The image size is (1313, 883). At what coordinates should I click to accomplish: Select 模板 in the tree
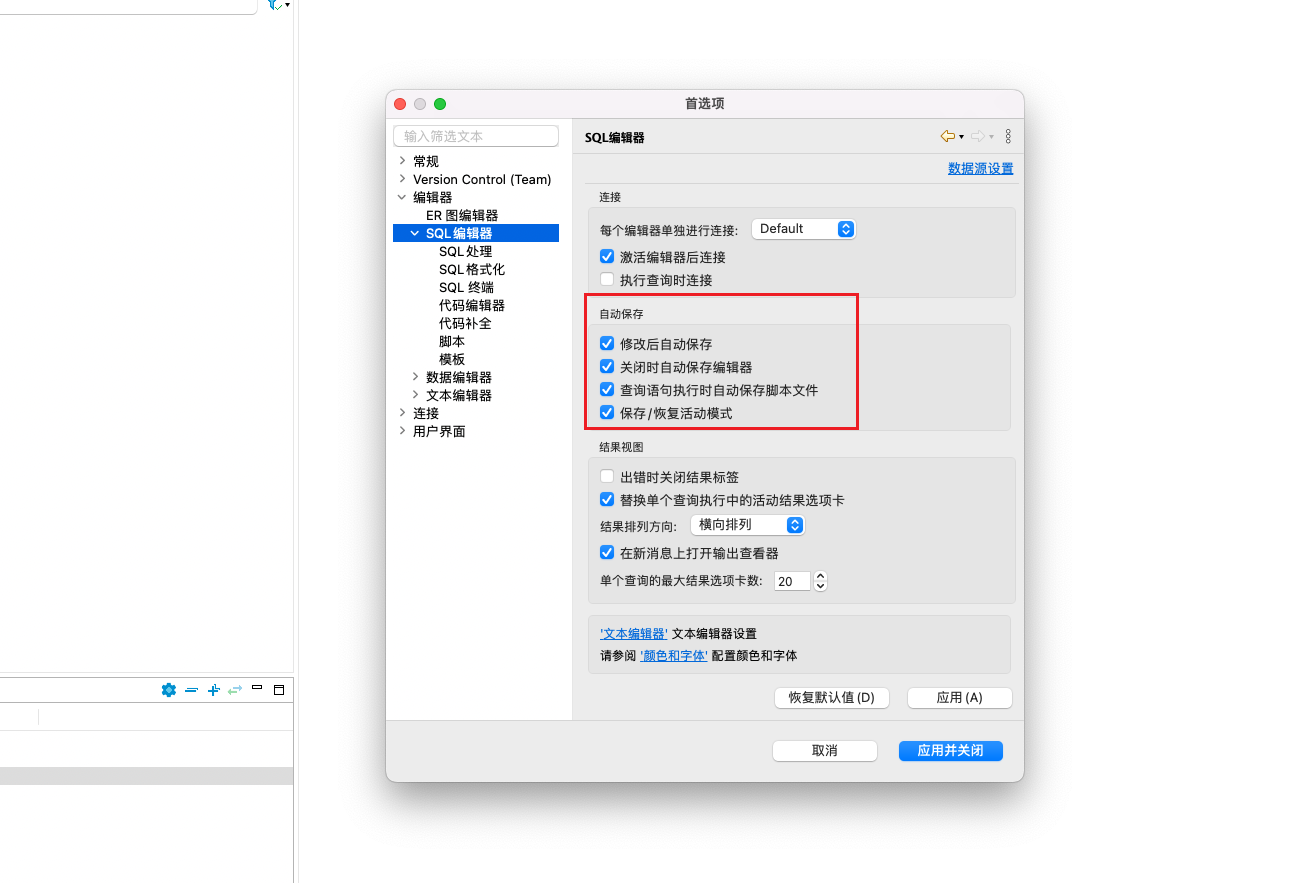pyautogui.click(x=452, y=359)
